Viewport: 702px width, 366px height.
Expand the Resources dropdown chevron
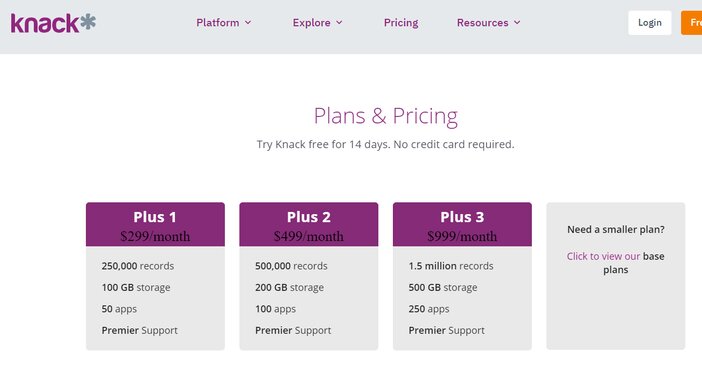[x=517, y=22]
